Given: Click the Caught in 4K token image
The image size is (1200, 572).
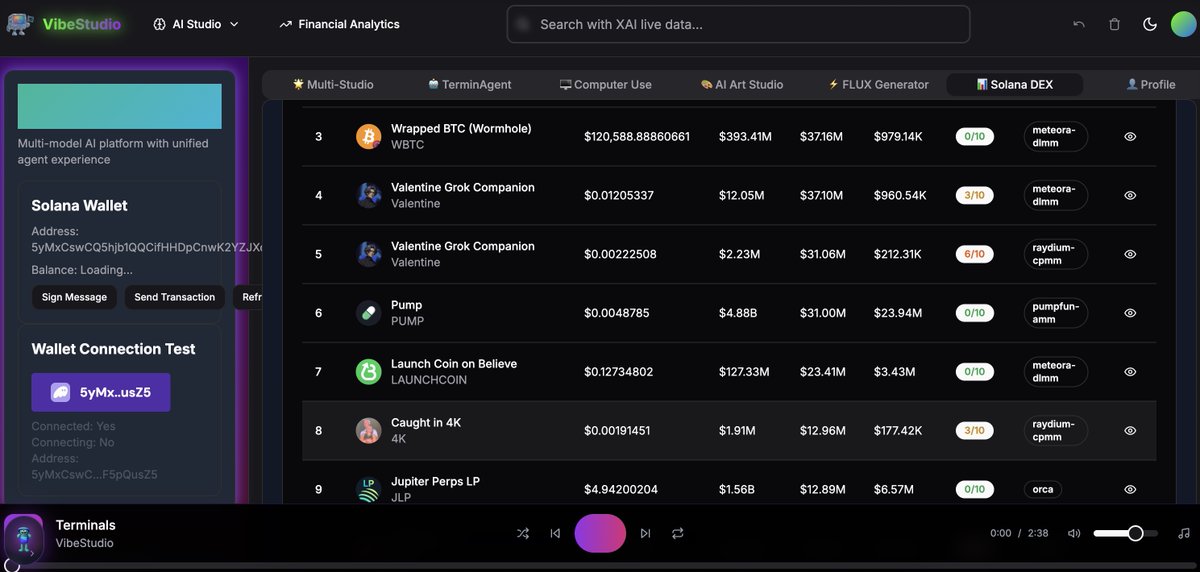Looking at the screenshot, I should coord(369,431).
